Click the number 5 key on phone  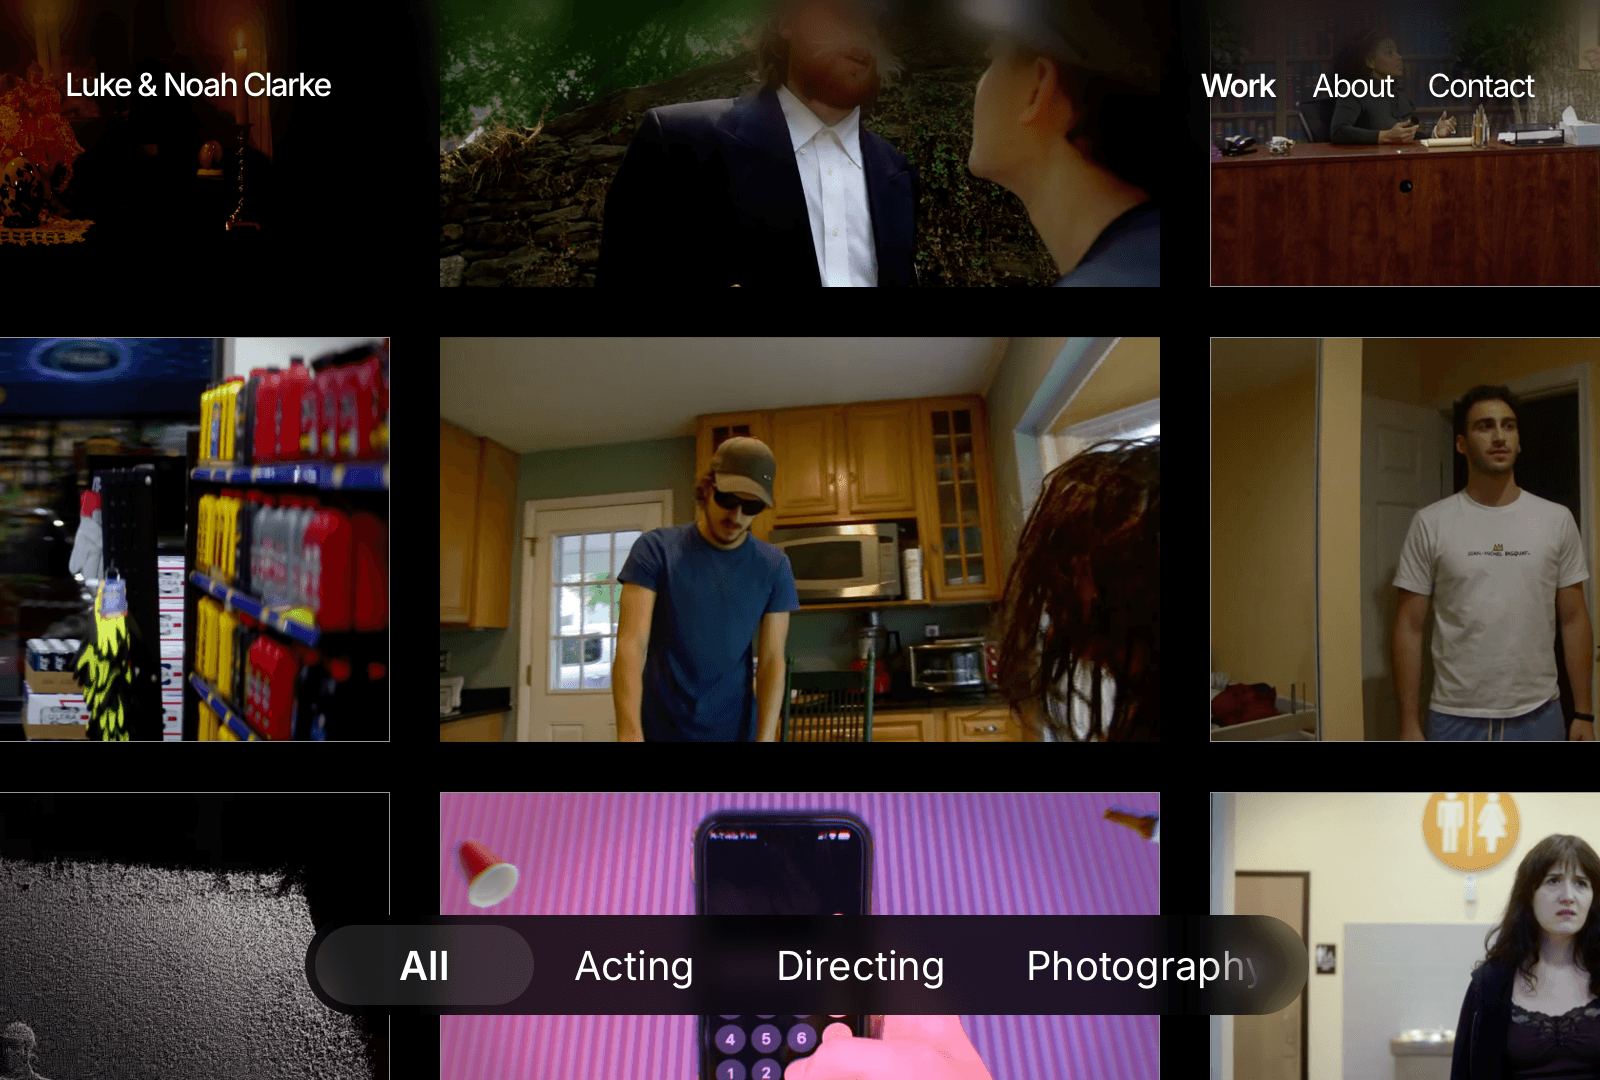[766, 1039]
